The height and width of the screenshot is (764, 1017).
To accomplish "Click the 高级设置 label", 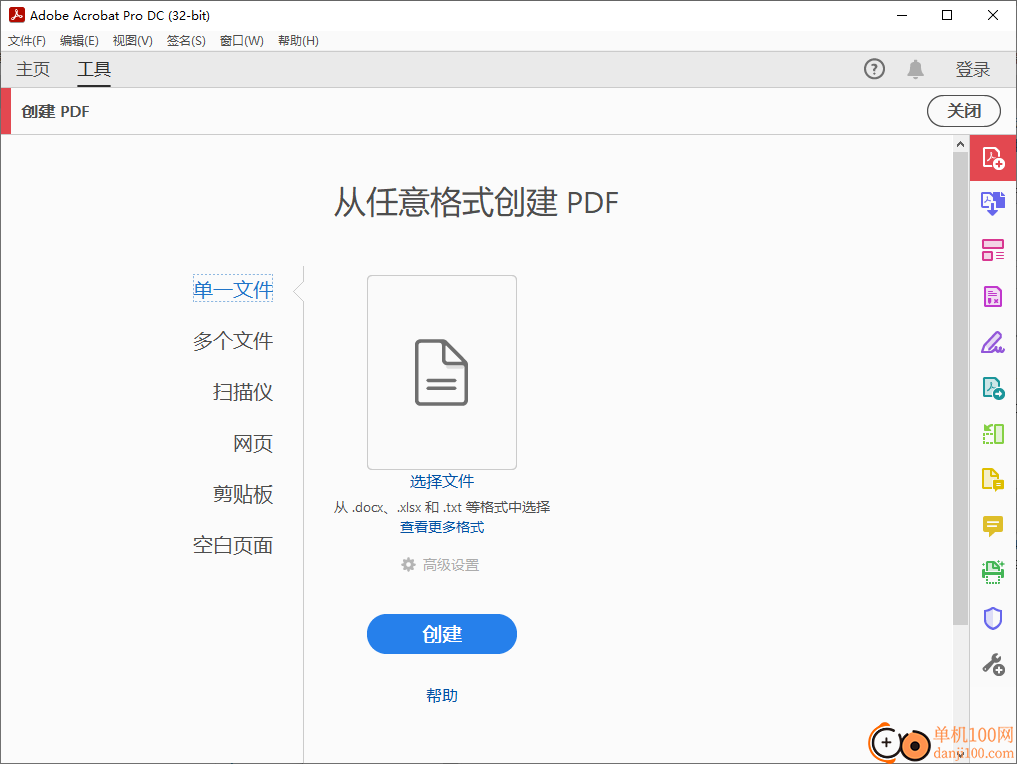I will [451, 565].
